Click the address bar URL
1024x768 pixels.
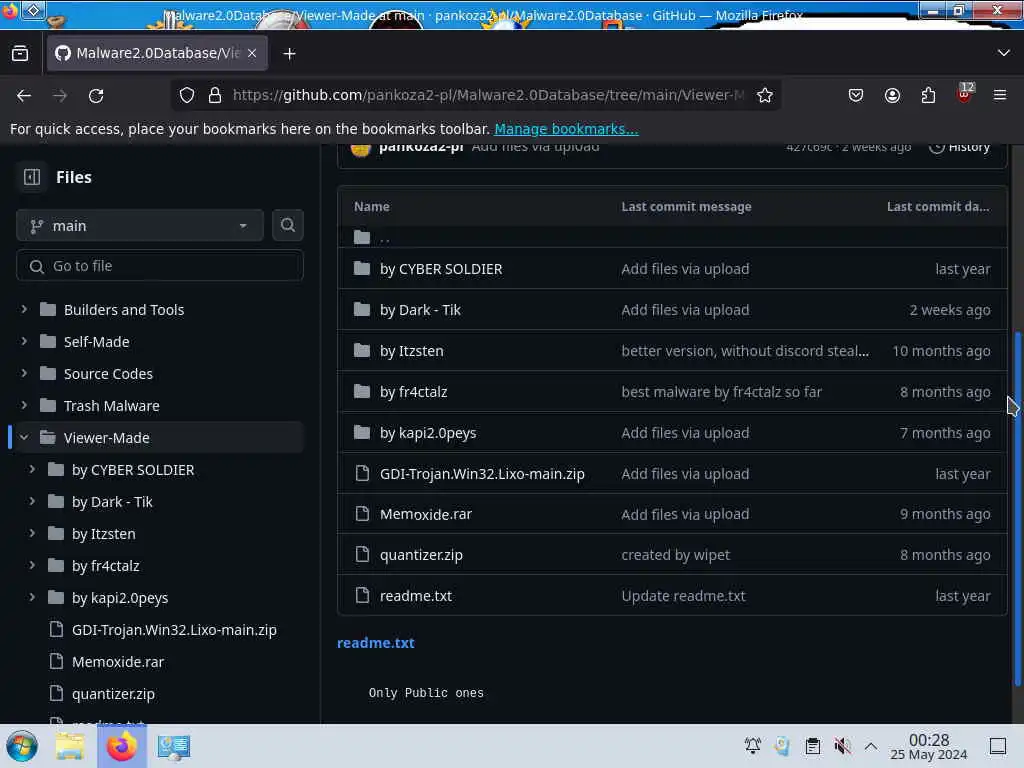[x=488, y=95]
